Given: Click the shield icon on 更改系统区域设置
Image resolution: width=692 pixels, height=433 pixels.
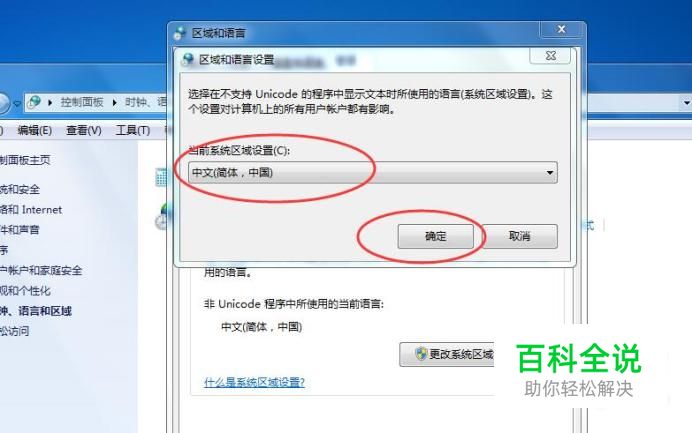Looking at the screenshot, I should click(421, 354).
